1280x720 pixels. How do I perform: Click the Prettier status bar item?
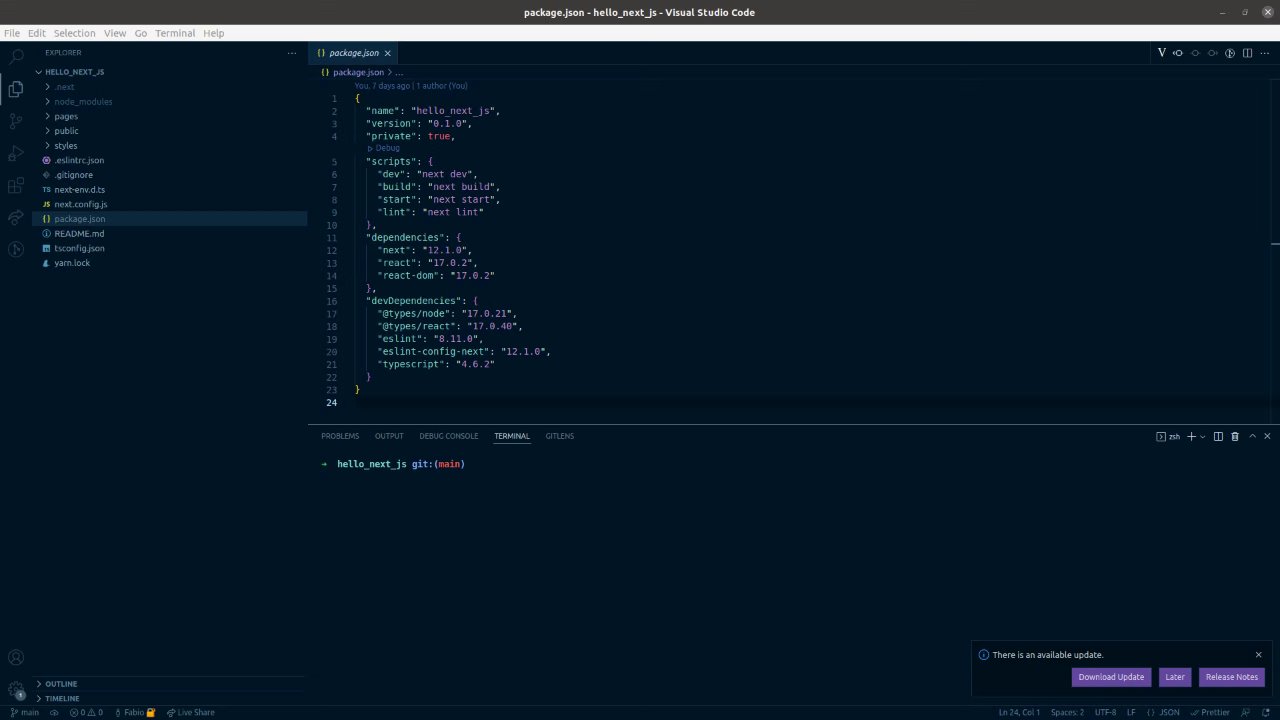1210,713
